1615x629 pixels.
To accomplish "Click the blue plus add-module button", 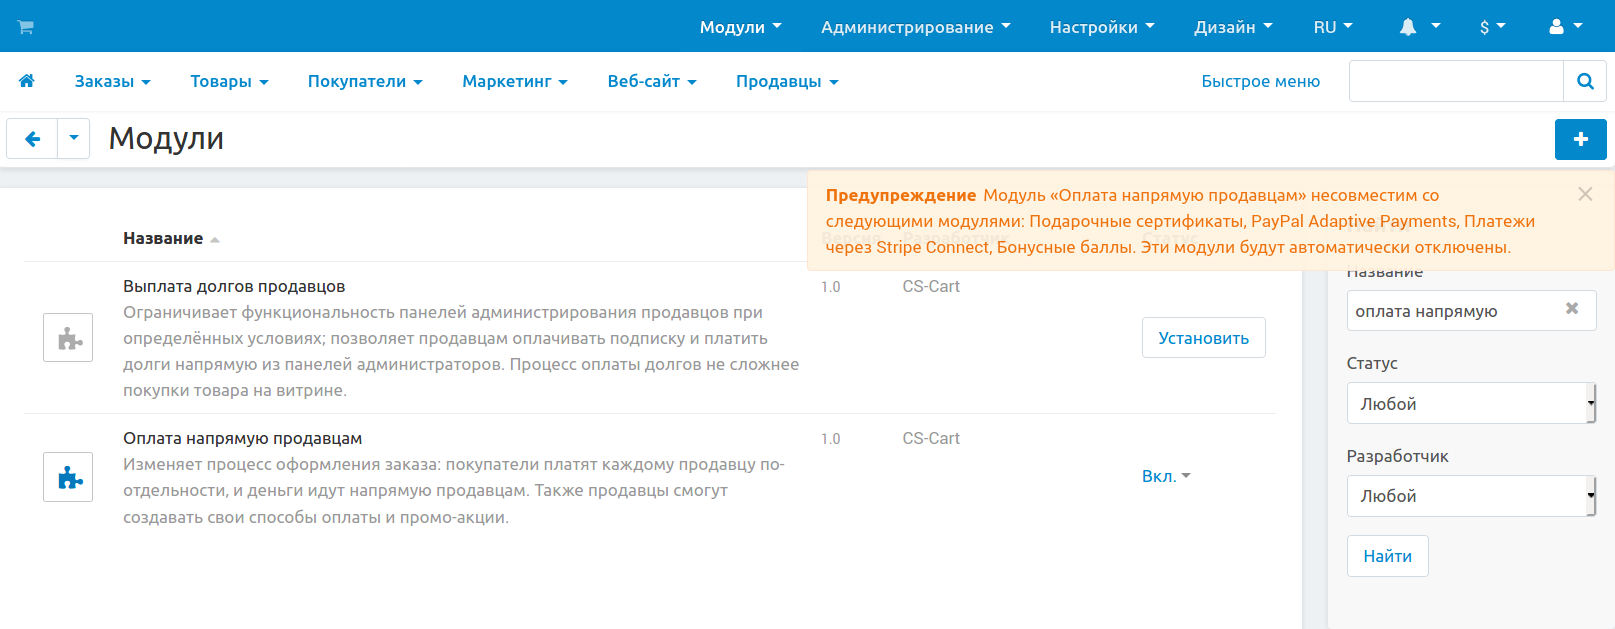I will (1580, 139).
